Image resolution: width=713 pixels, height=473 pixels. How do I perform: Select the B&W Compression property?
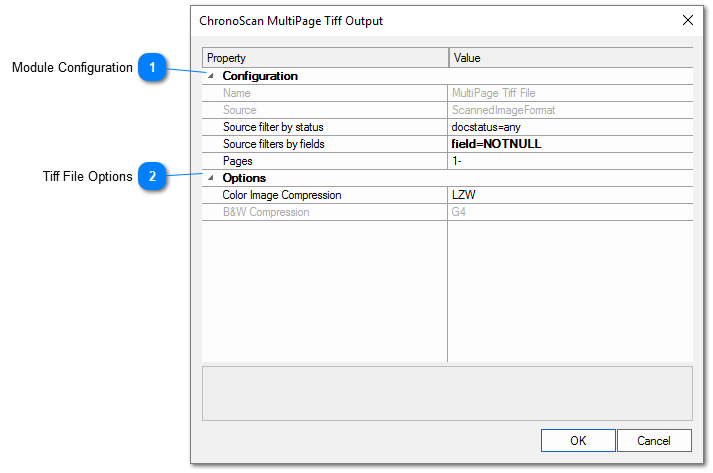coord(325,212)
